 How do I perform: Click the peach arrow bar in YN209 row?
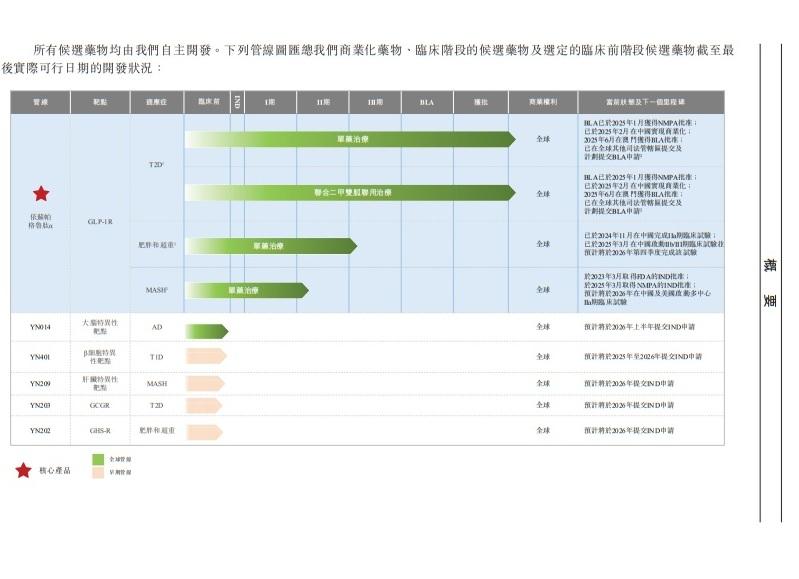coord(206,383)
